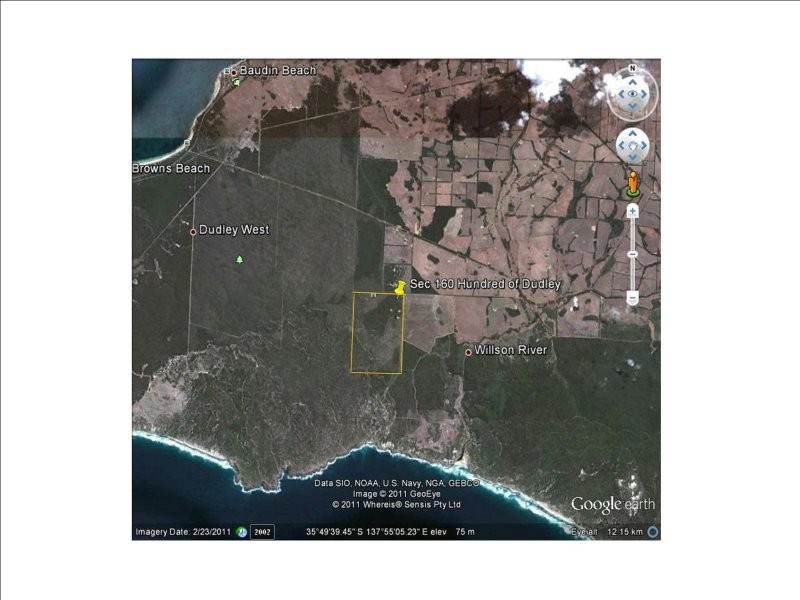Screen dimensions: 800x600
Task: Click the Sec 160 Hundred of Dudley label
Action: [x=486, y=285]
